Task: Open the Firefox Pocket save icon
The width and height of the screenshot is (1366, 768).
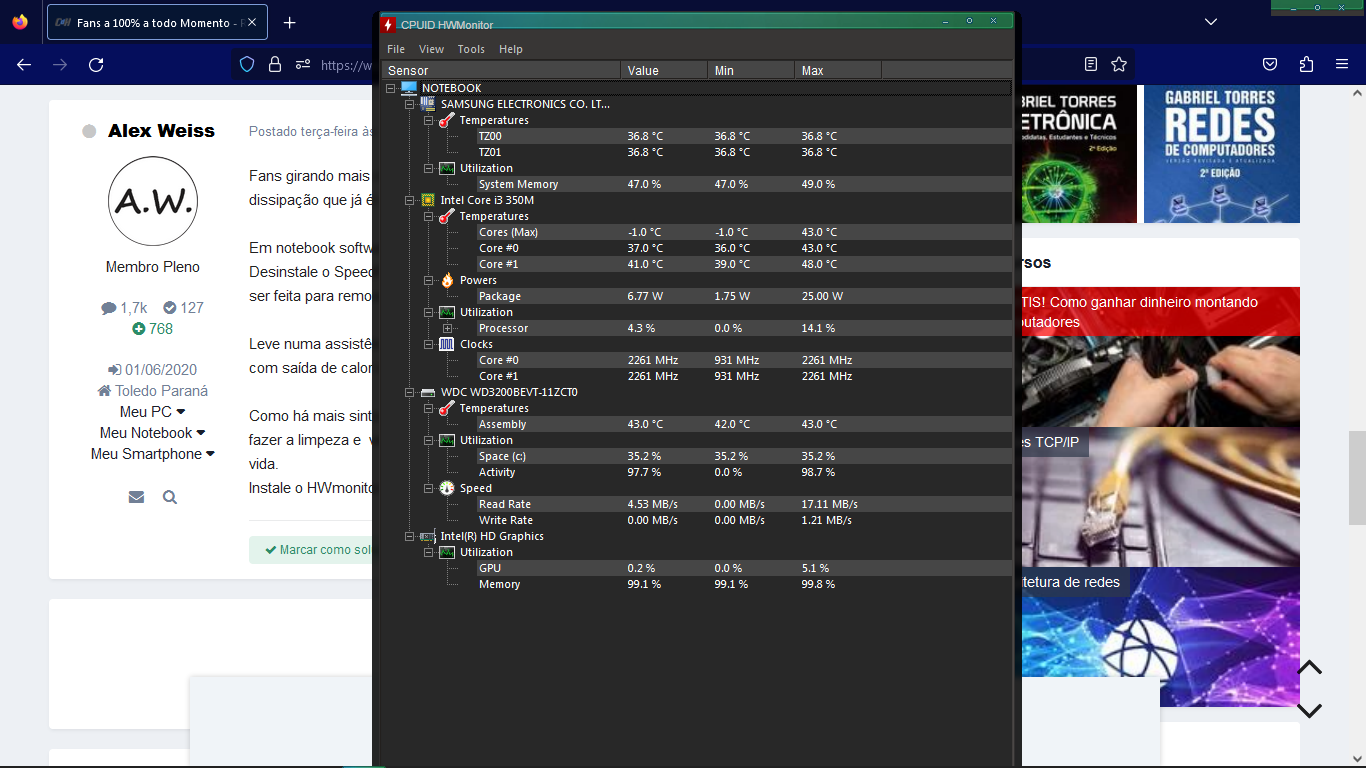Action: coord(1269,64)
